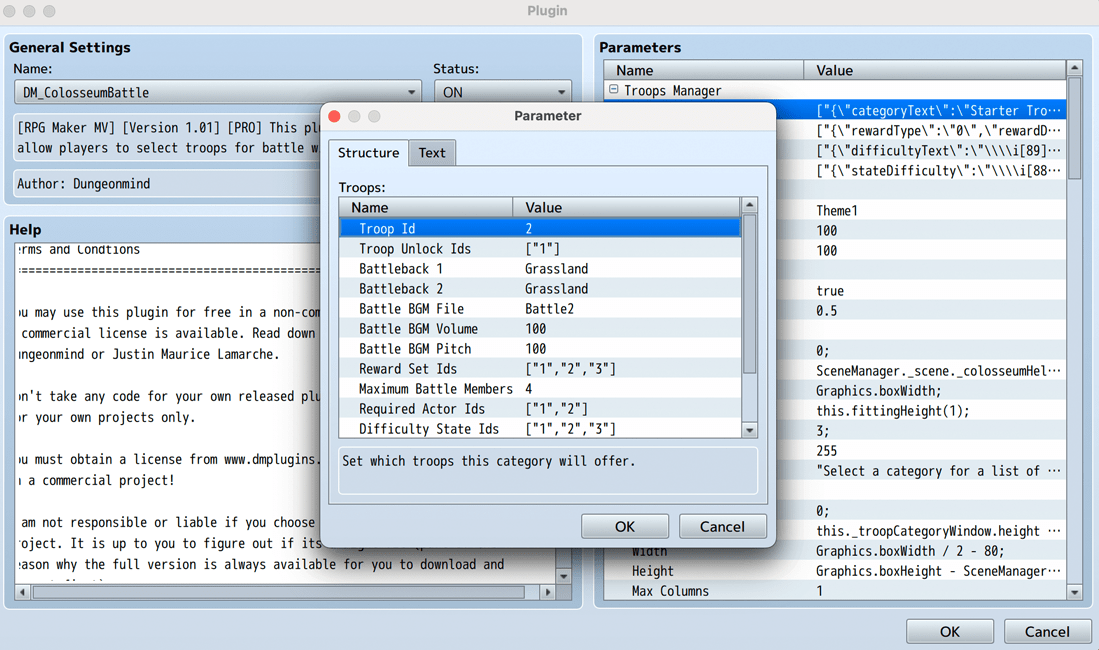Switch to the Structure tab

pos(369,153)
